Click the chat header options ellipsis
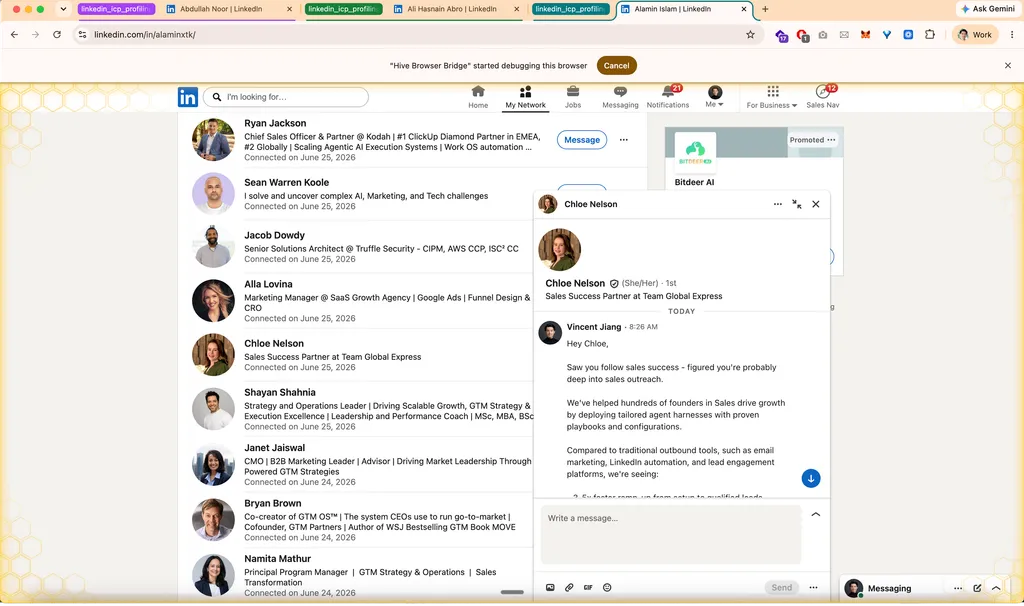The image size is (1024, 606). click(777, 204)
